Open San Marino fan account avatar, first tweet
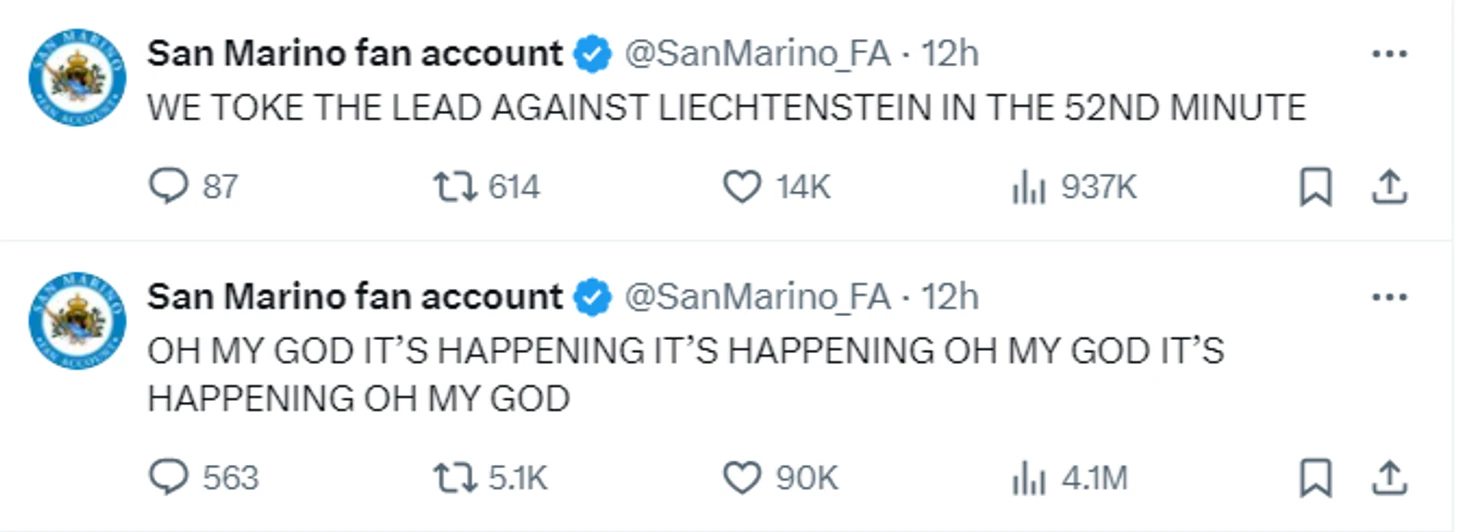 click(77, 77)
